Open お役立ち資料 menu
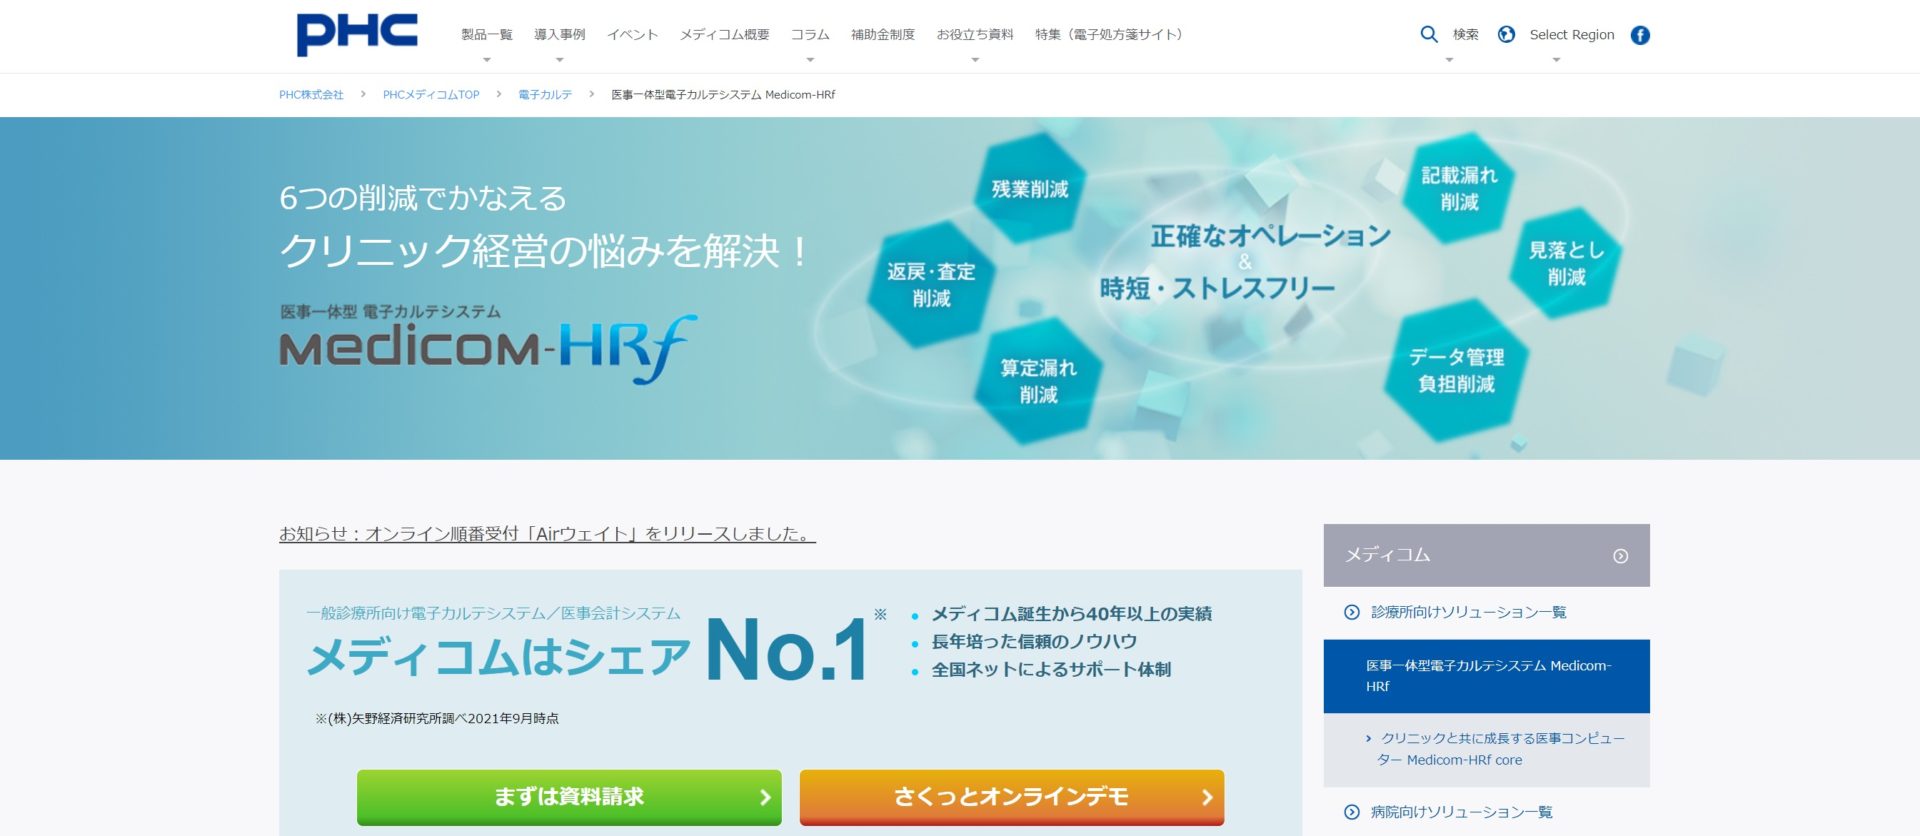The height and width of the screenshot is (836, 1920). pyautogui.click(x=975, y=34)
